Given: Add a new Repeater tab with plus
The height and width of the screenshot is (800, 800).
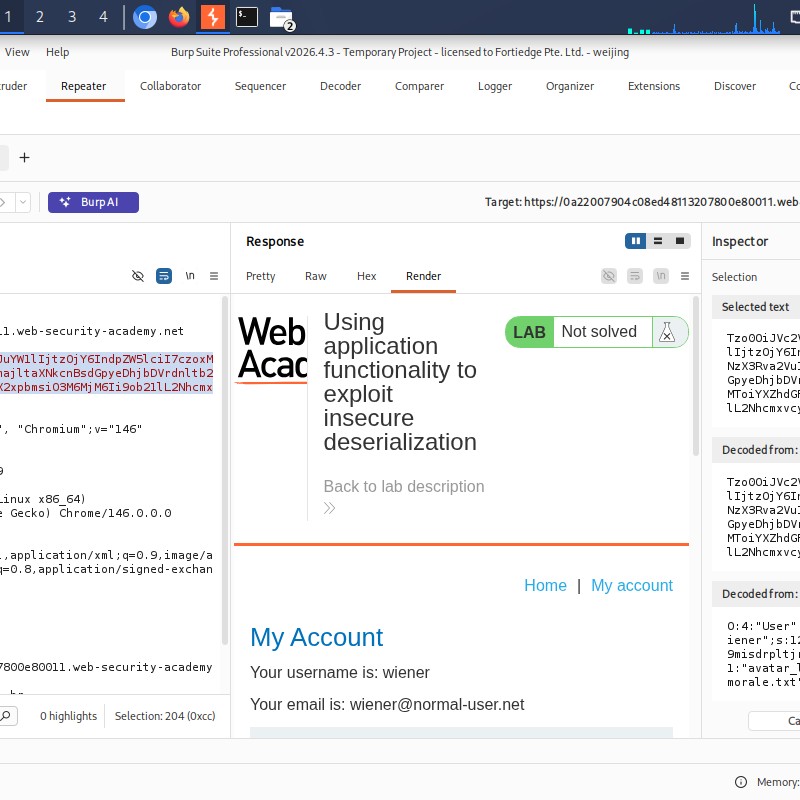Looking at the screenshot, I should (x=24, y=158).
